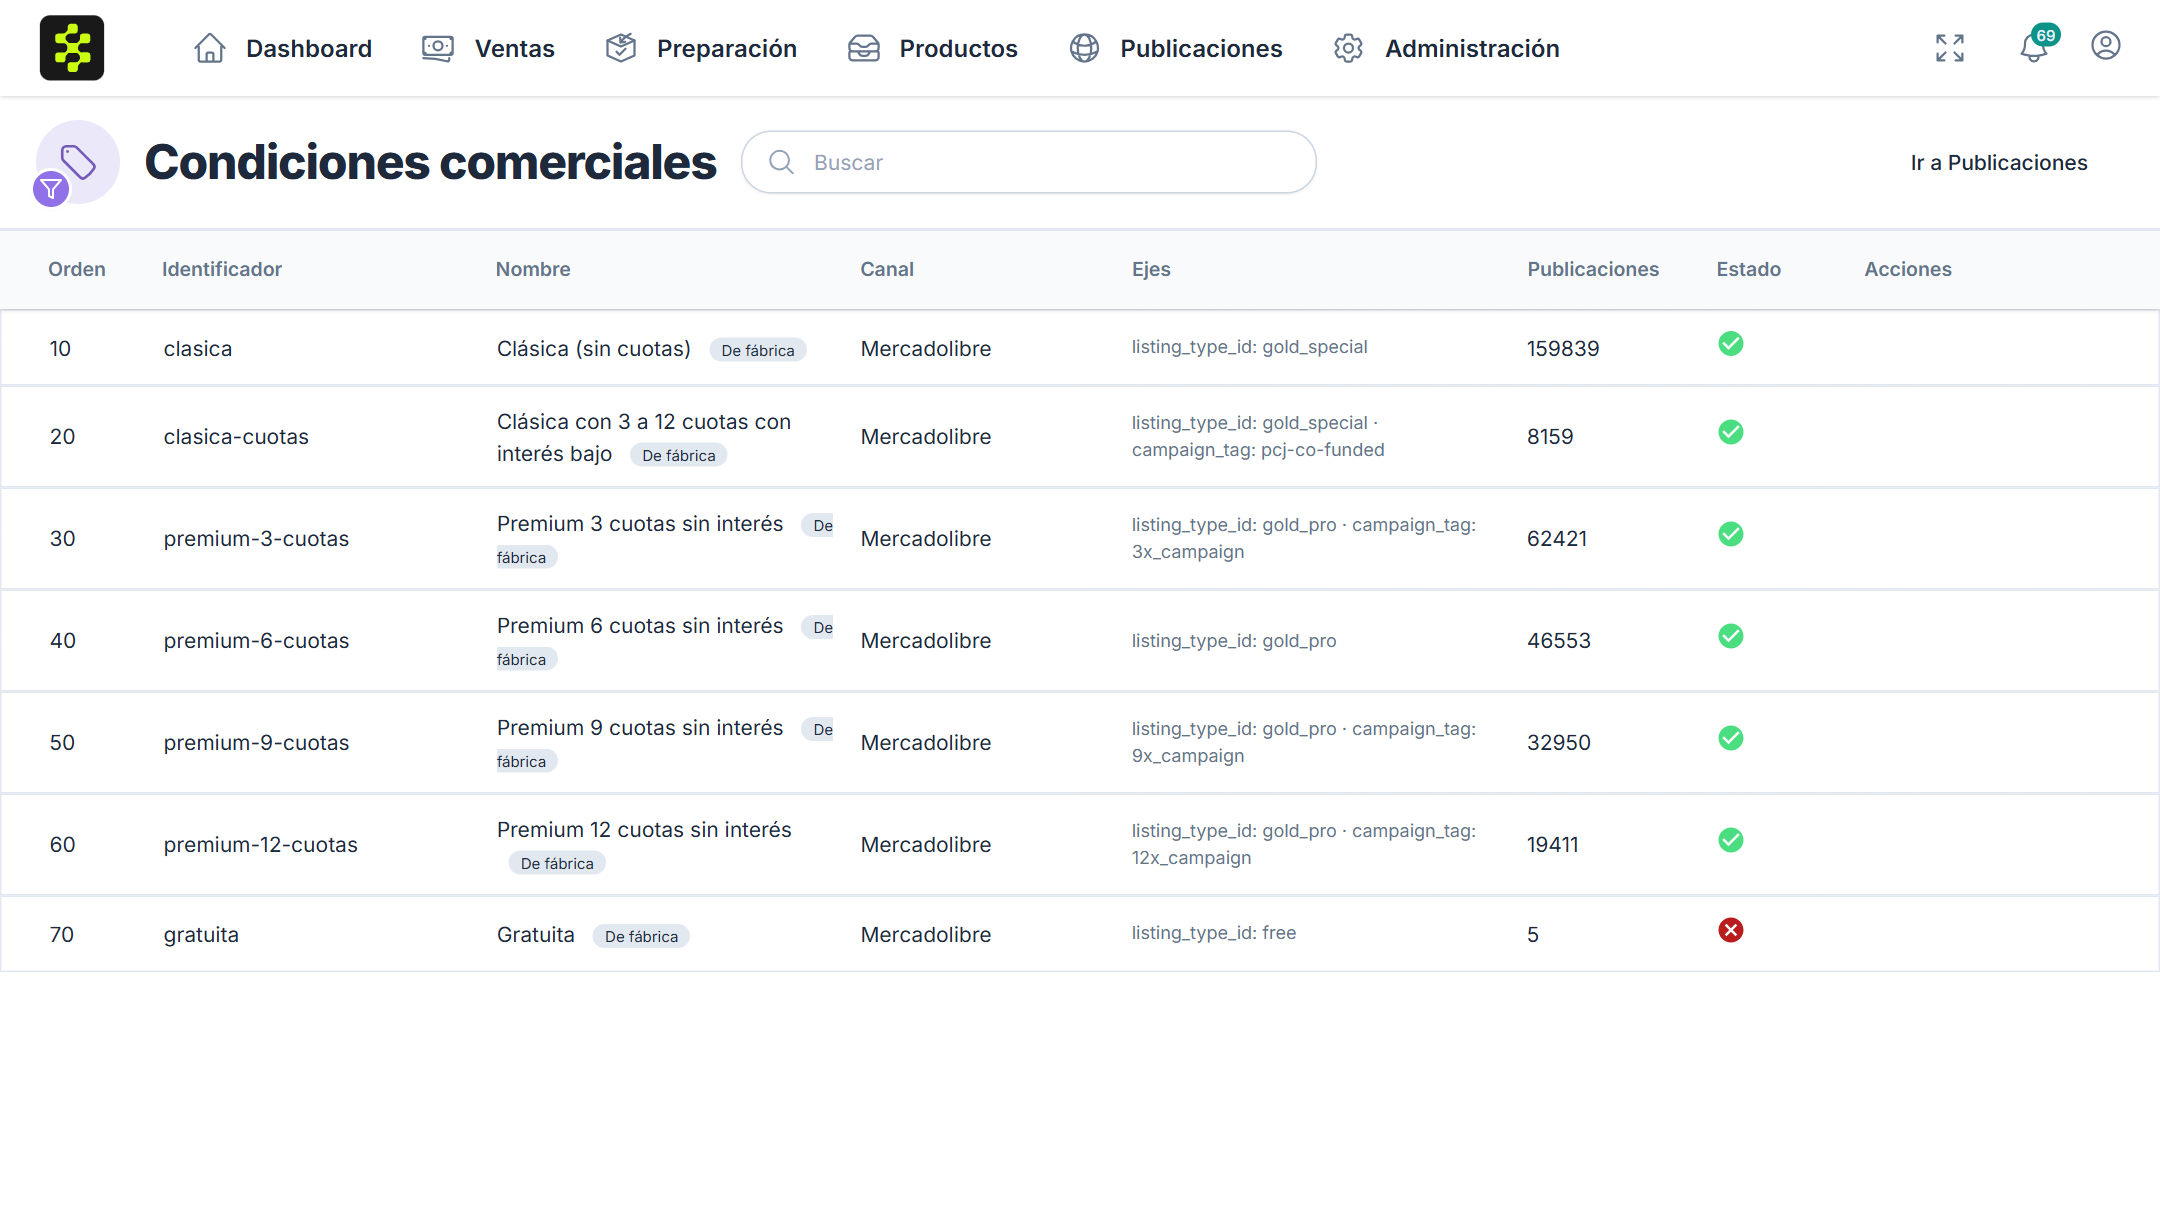Select identifier clasica-cuotas

coord(236,437)
